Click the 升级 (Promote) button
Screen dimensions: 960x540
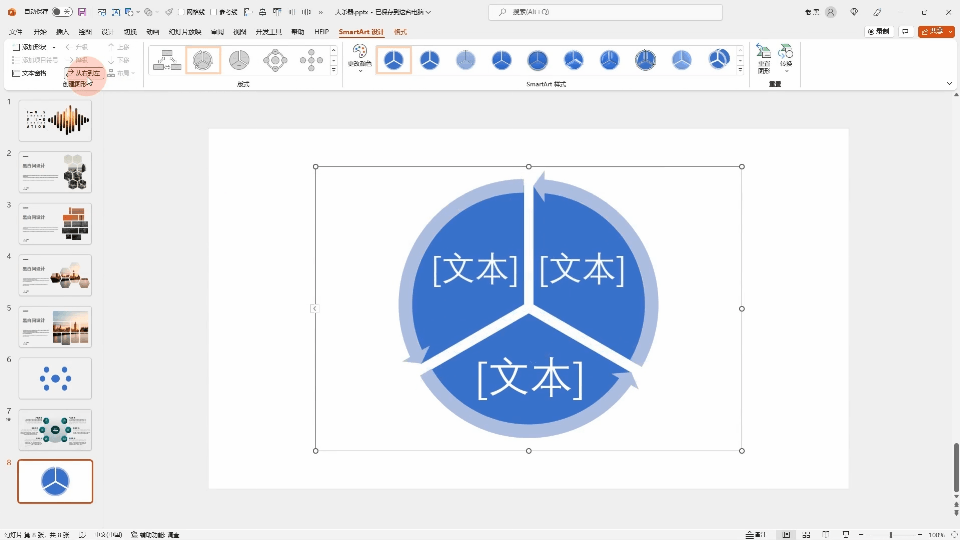[77, 47]
